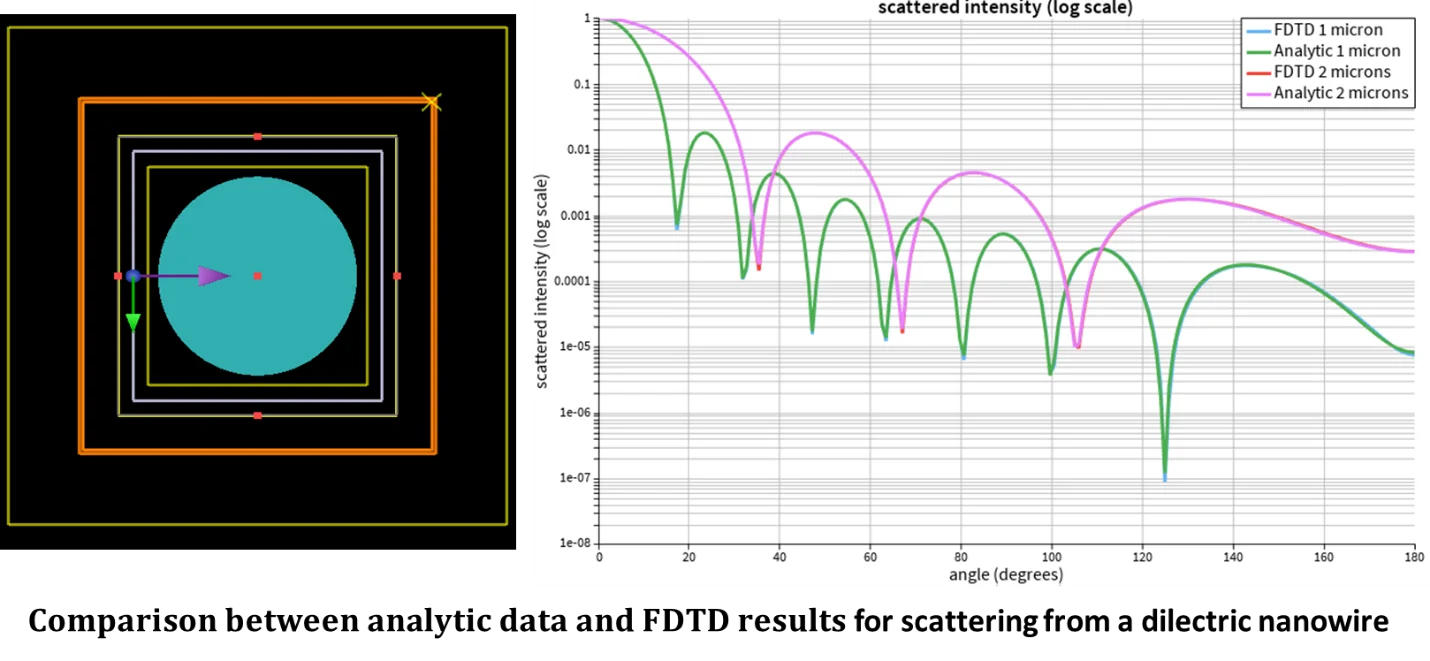Image resolution: width=1430 pixels, height=661 pixels.
Task: Select the teal nanowire circle
Action: pos(257,276)
